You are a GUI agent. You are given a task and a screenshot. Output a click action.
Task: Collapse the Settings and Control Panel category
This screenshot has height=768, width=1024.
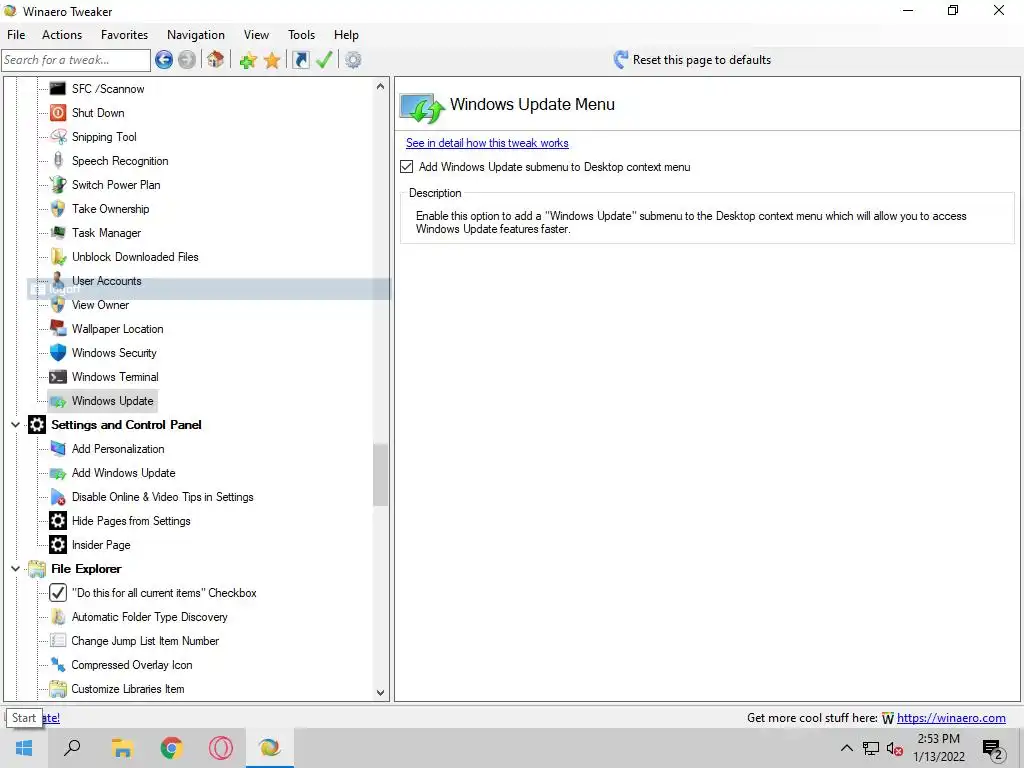[x=16, y=424]
